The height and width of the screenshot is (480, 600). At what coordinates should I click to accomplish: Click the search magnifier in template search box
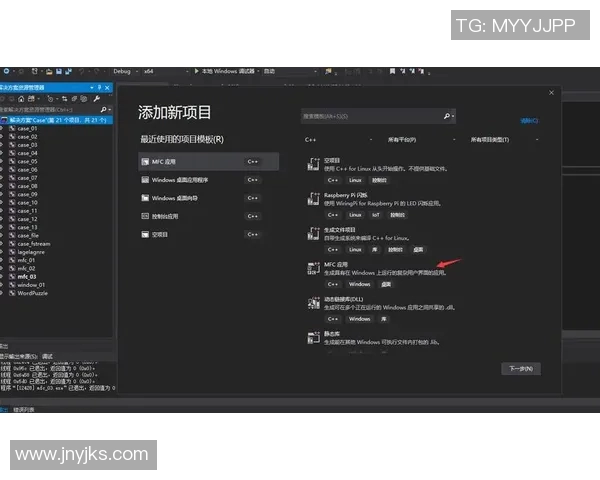click(x=447, y=116)
